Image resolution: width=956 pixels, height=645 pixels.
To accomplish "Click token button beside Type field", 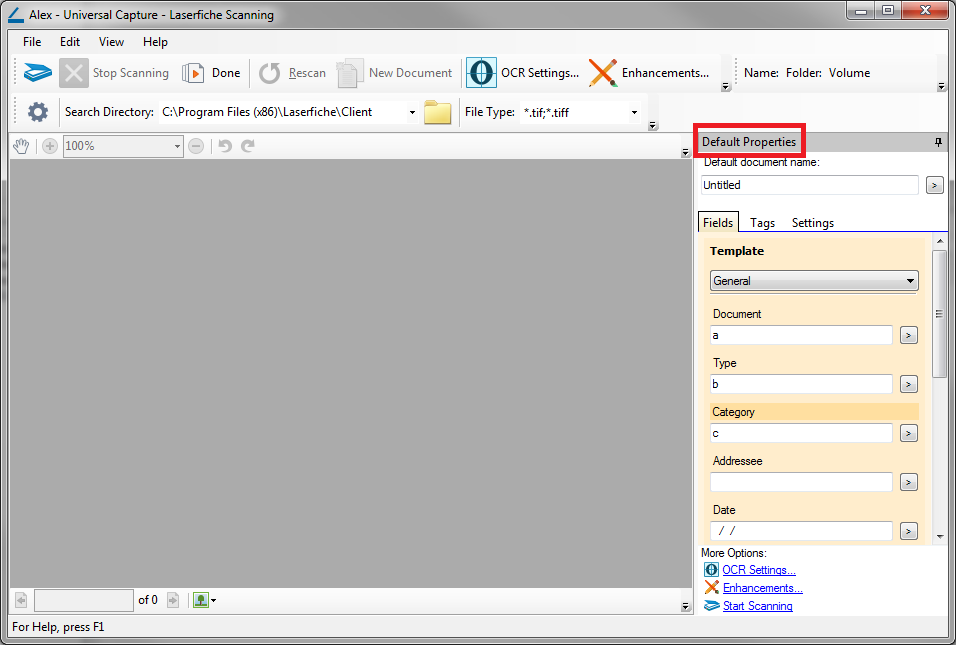I will [908, 384].
